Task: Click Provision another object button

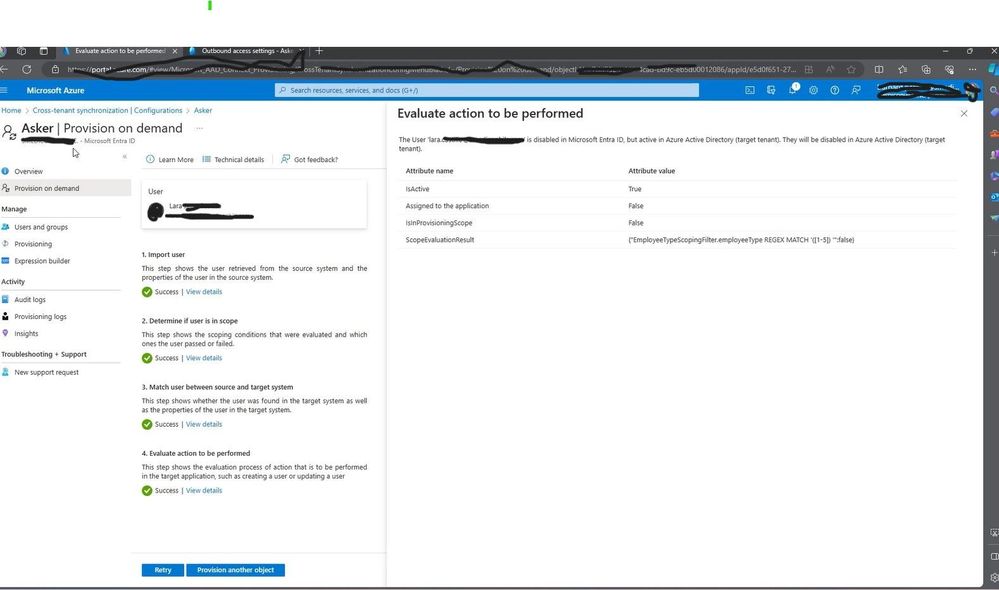Action: coord(235,570)
